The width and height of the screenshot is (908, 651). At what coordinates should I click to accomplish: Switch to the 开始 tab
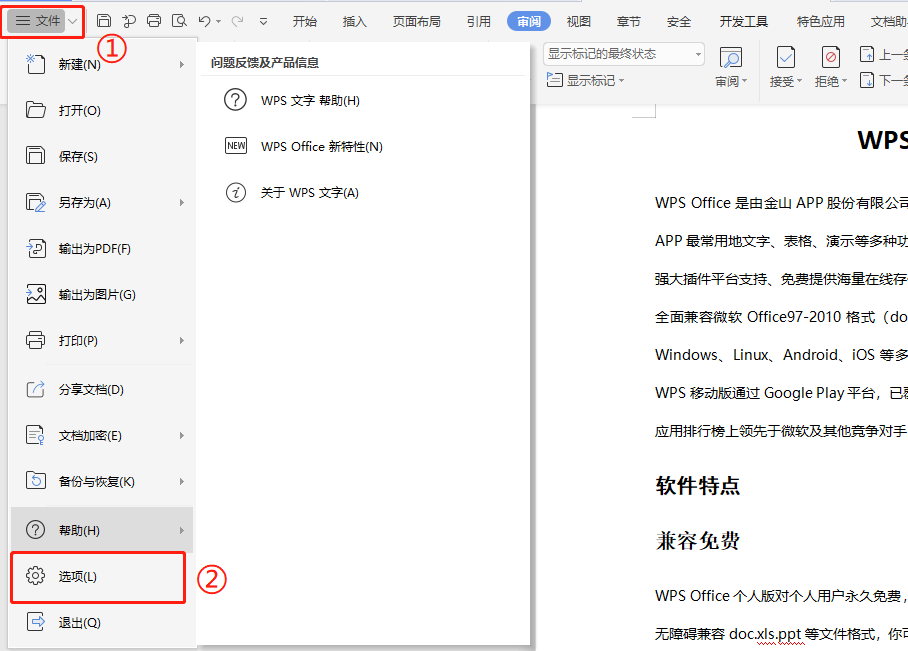click(x=305, y=21)
